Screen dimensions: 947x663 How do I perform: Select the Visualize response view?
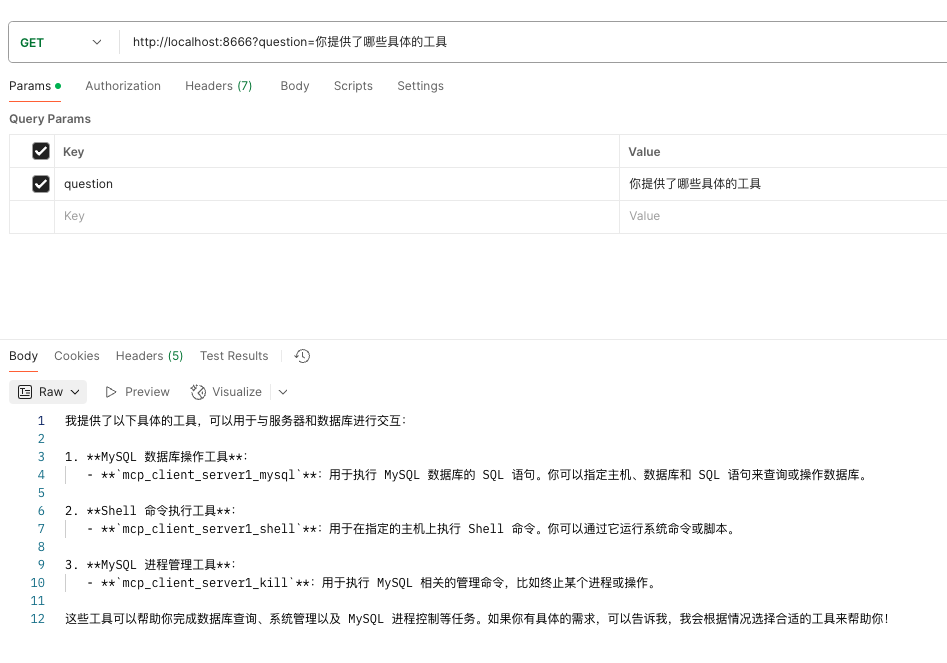click(x=227, y=392)
